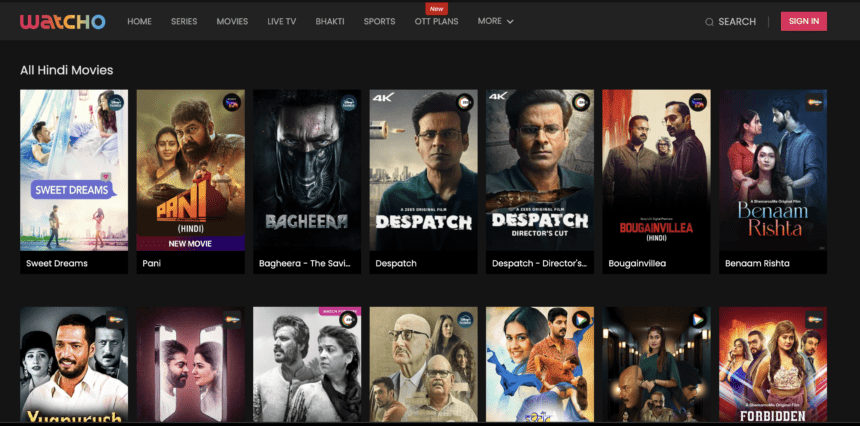
Task: Open Bagheera - The Savi... title link
Action: pos(305,263)
